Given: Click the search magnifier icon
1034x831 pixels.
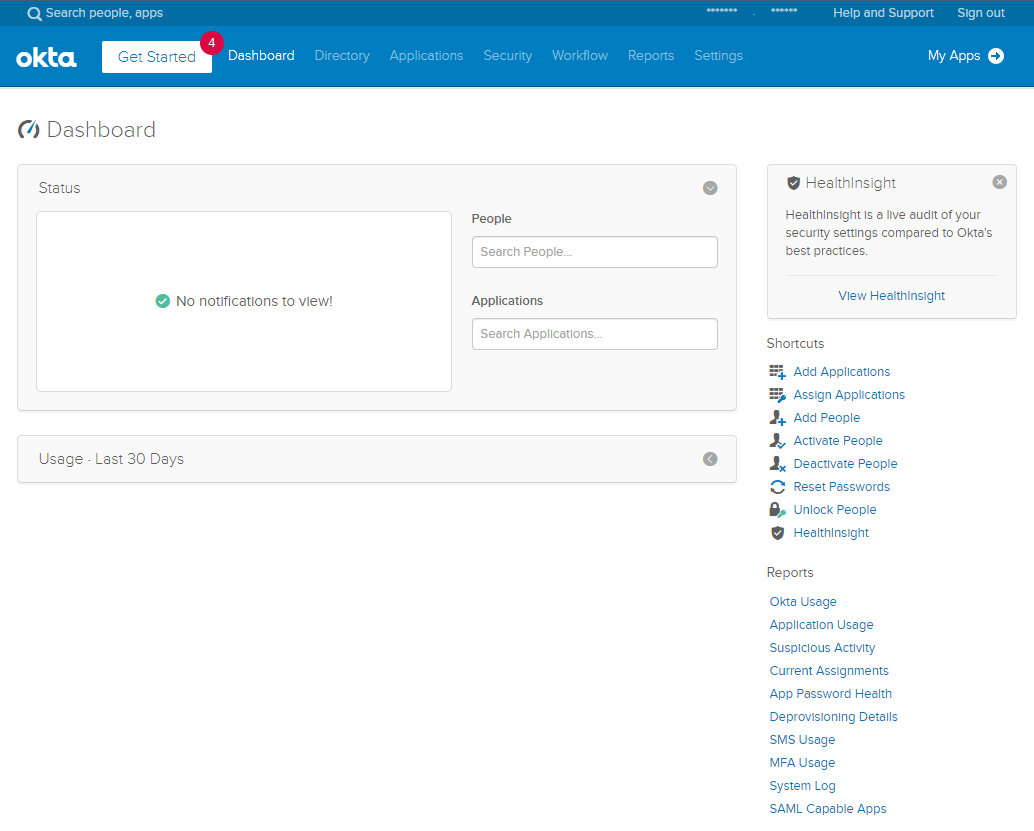Looking at the screenshot, I should [34, 13].
